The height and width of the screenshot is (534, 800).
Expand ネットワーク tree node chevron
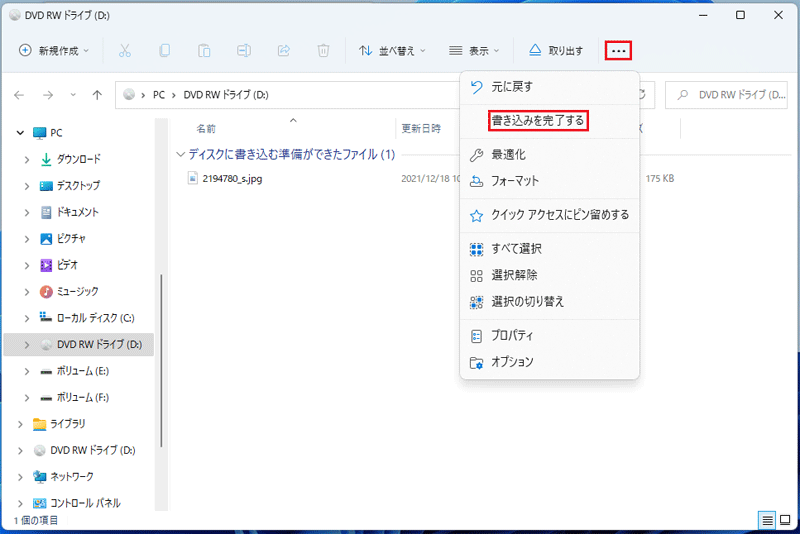tap(20, 477)
